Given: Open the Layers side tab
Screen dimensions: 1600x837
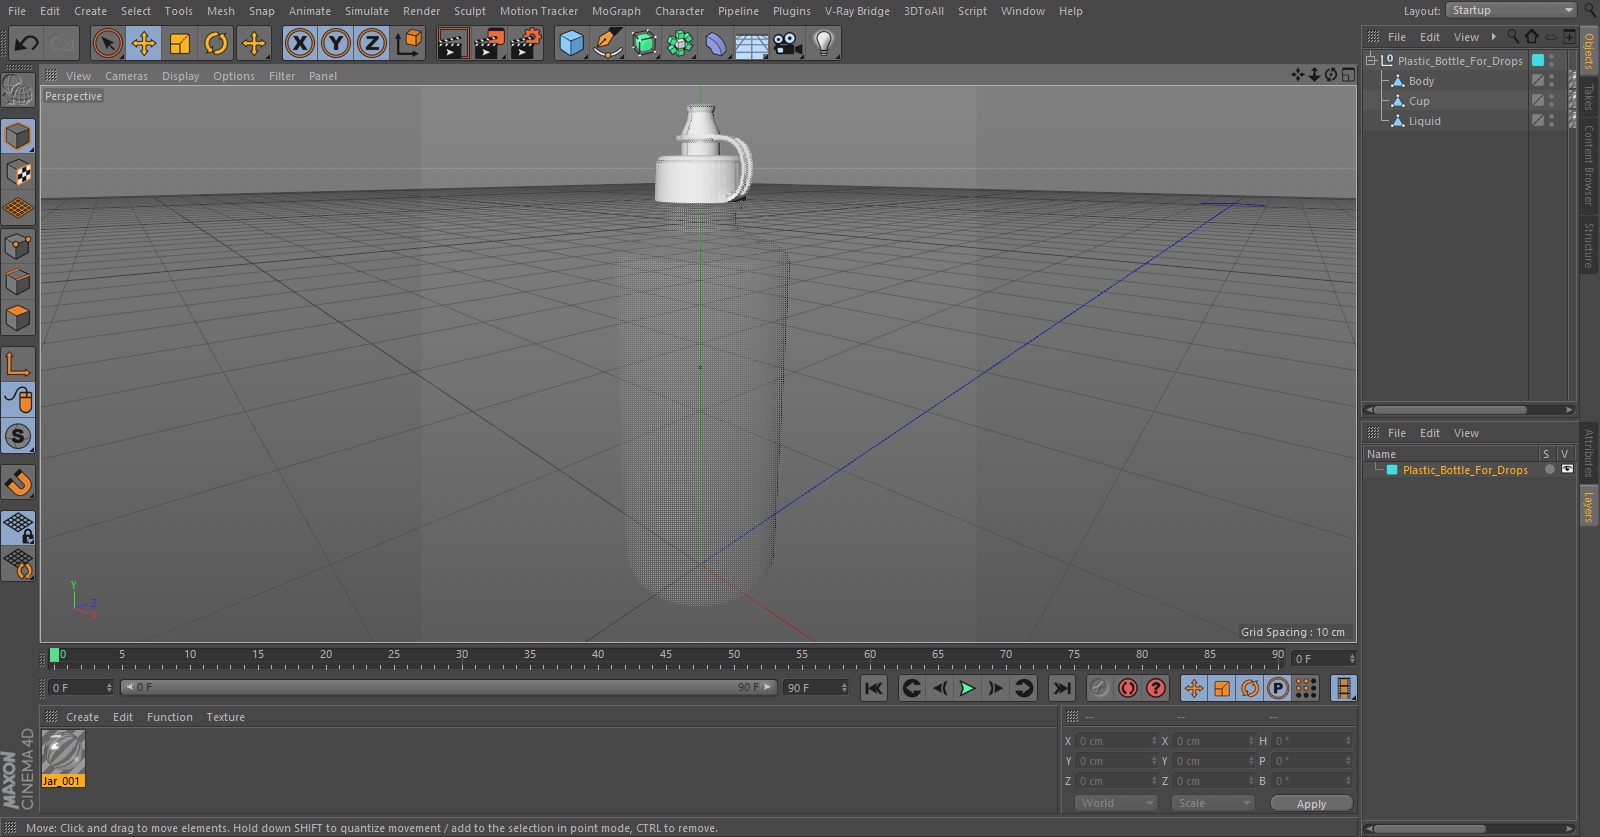Looking at the screenshot, I should pyautogui.click(x=1588, y=507).
